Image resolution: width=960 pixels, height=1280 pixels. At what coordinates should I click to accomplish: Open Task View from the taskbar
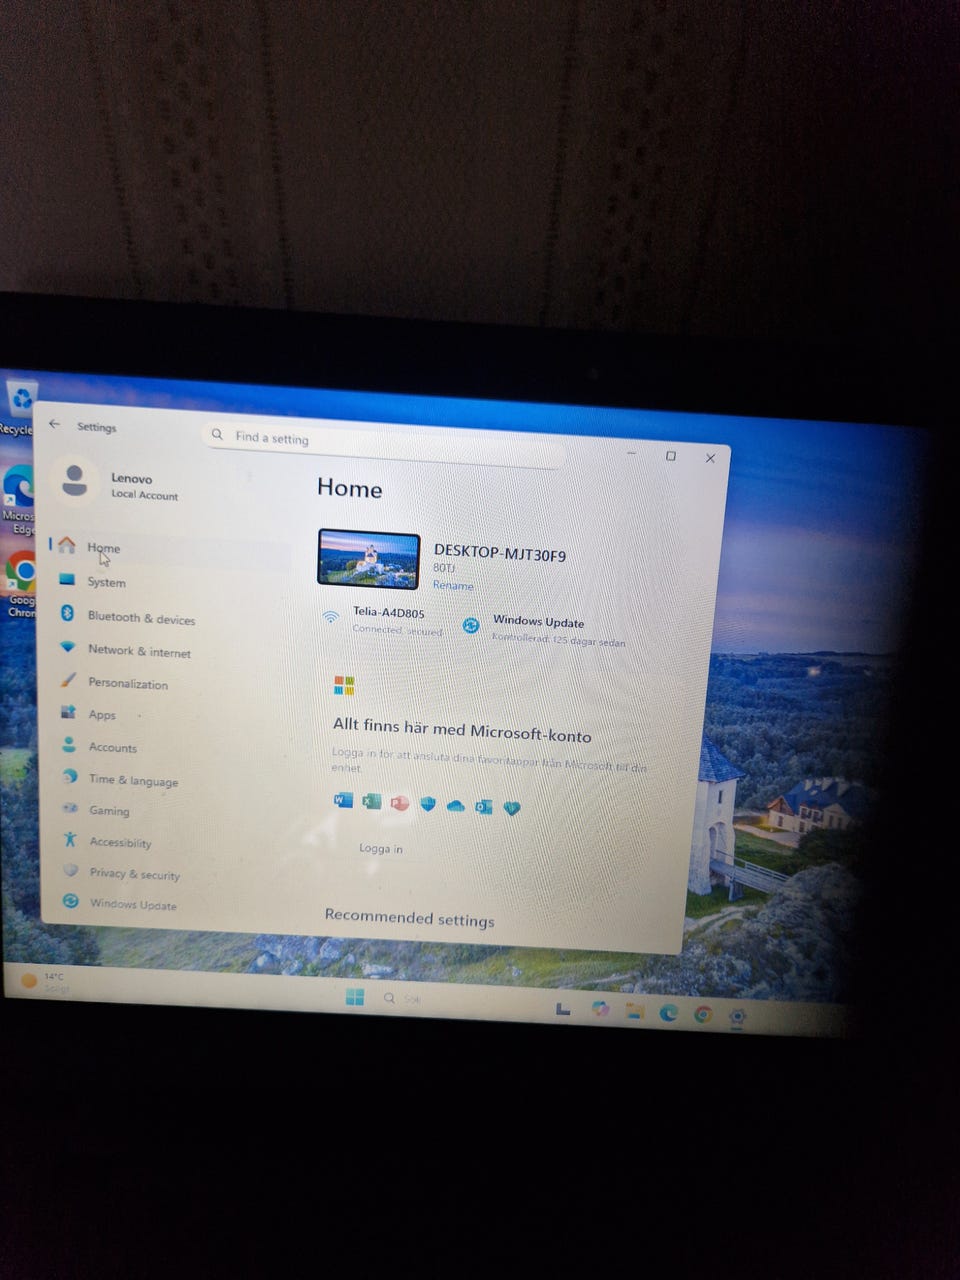click(x=563, y=1009)
